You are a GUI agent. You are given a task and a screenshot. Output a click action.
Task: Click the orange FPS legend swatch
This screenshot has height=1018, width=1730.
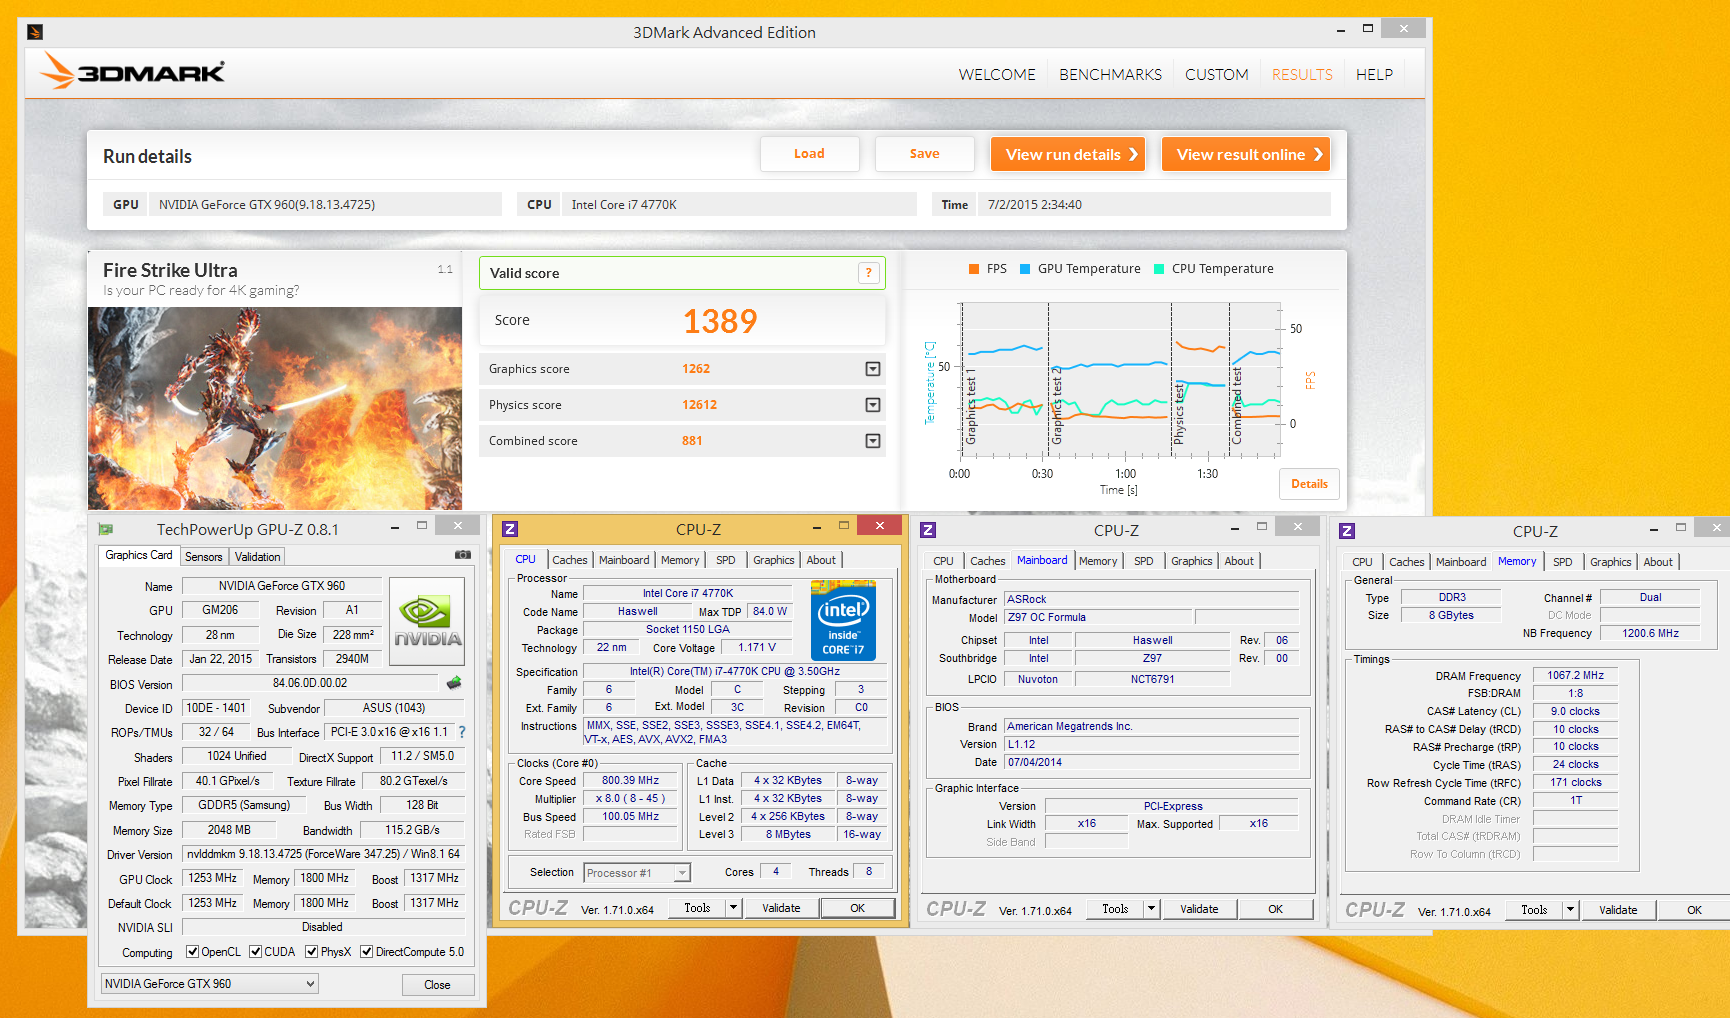tap(974, 269)
